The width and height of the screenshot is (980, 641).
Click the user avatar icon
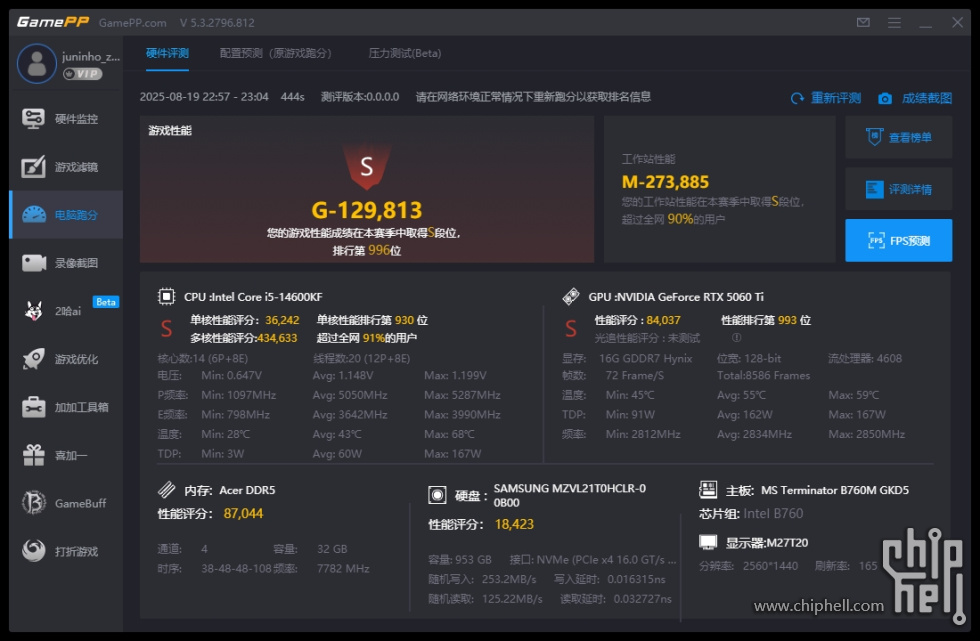tap(37, 64)
